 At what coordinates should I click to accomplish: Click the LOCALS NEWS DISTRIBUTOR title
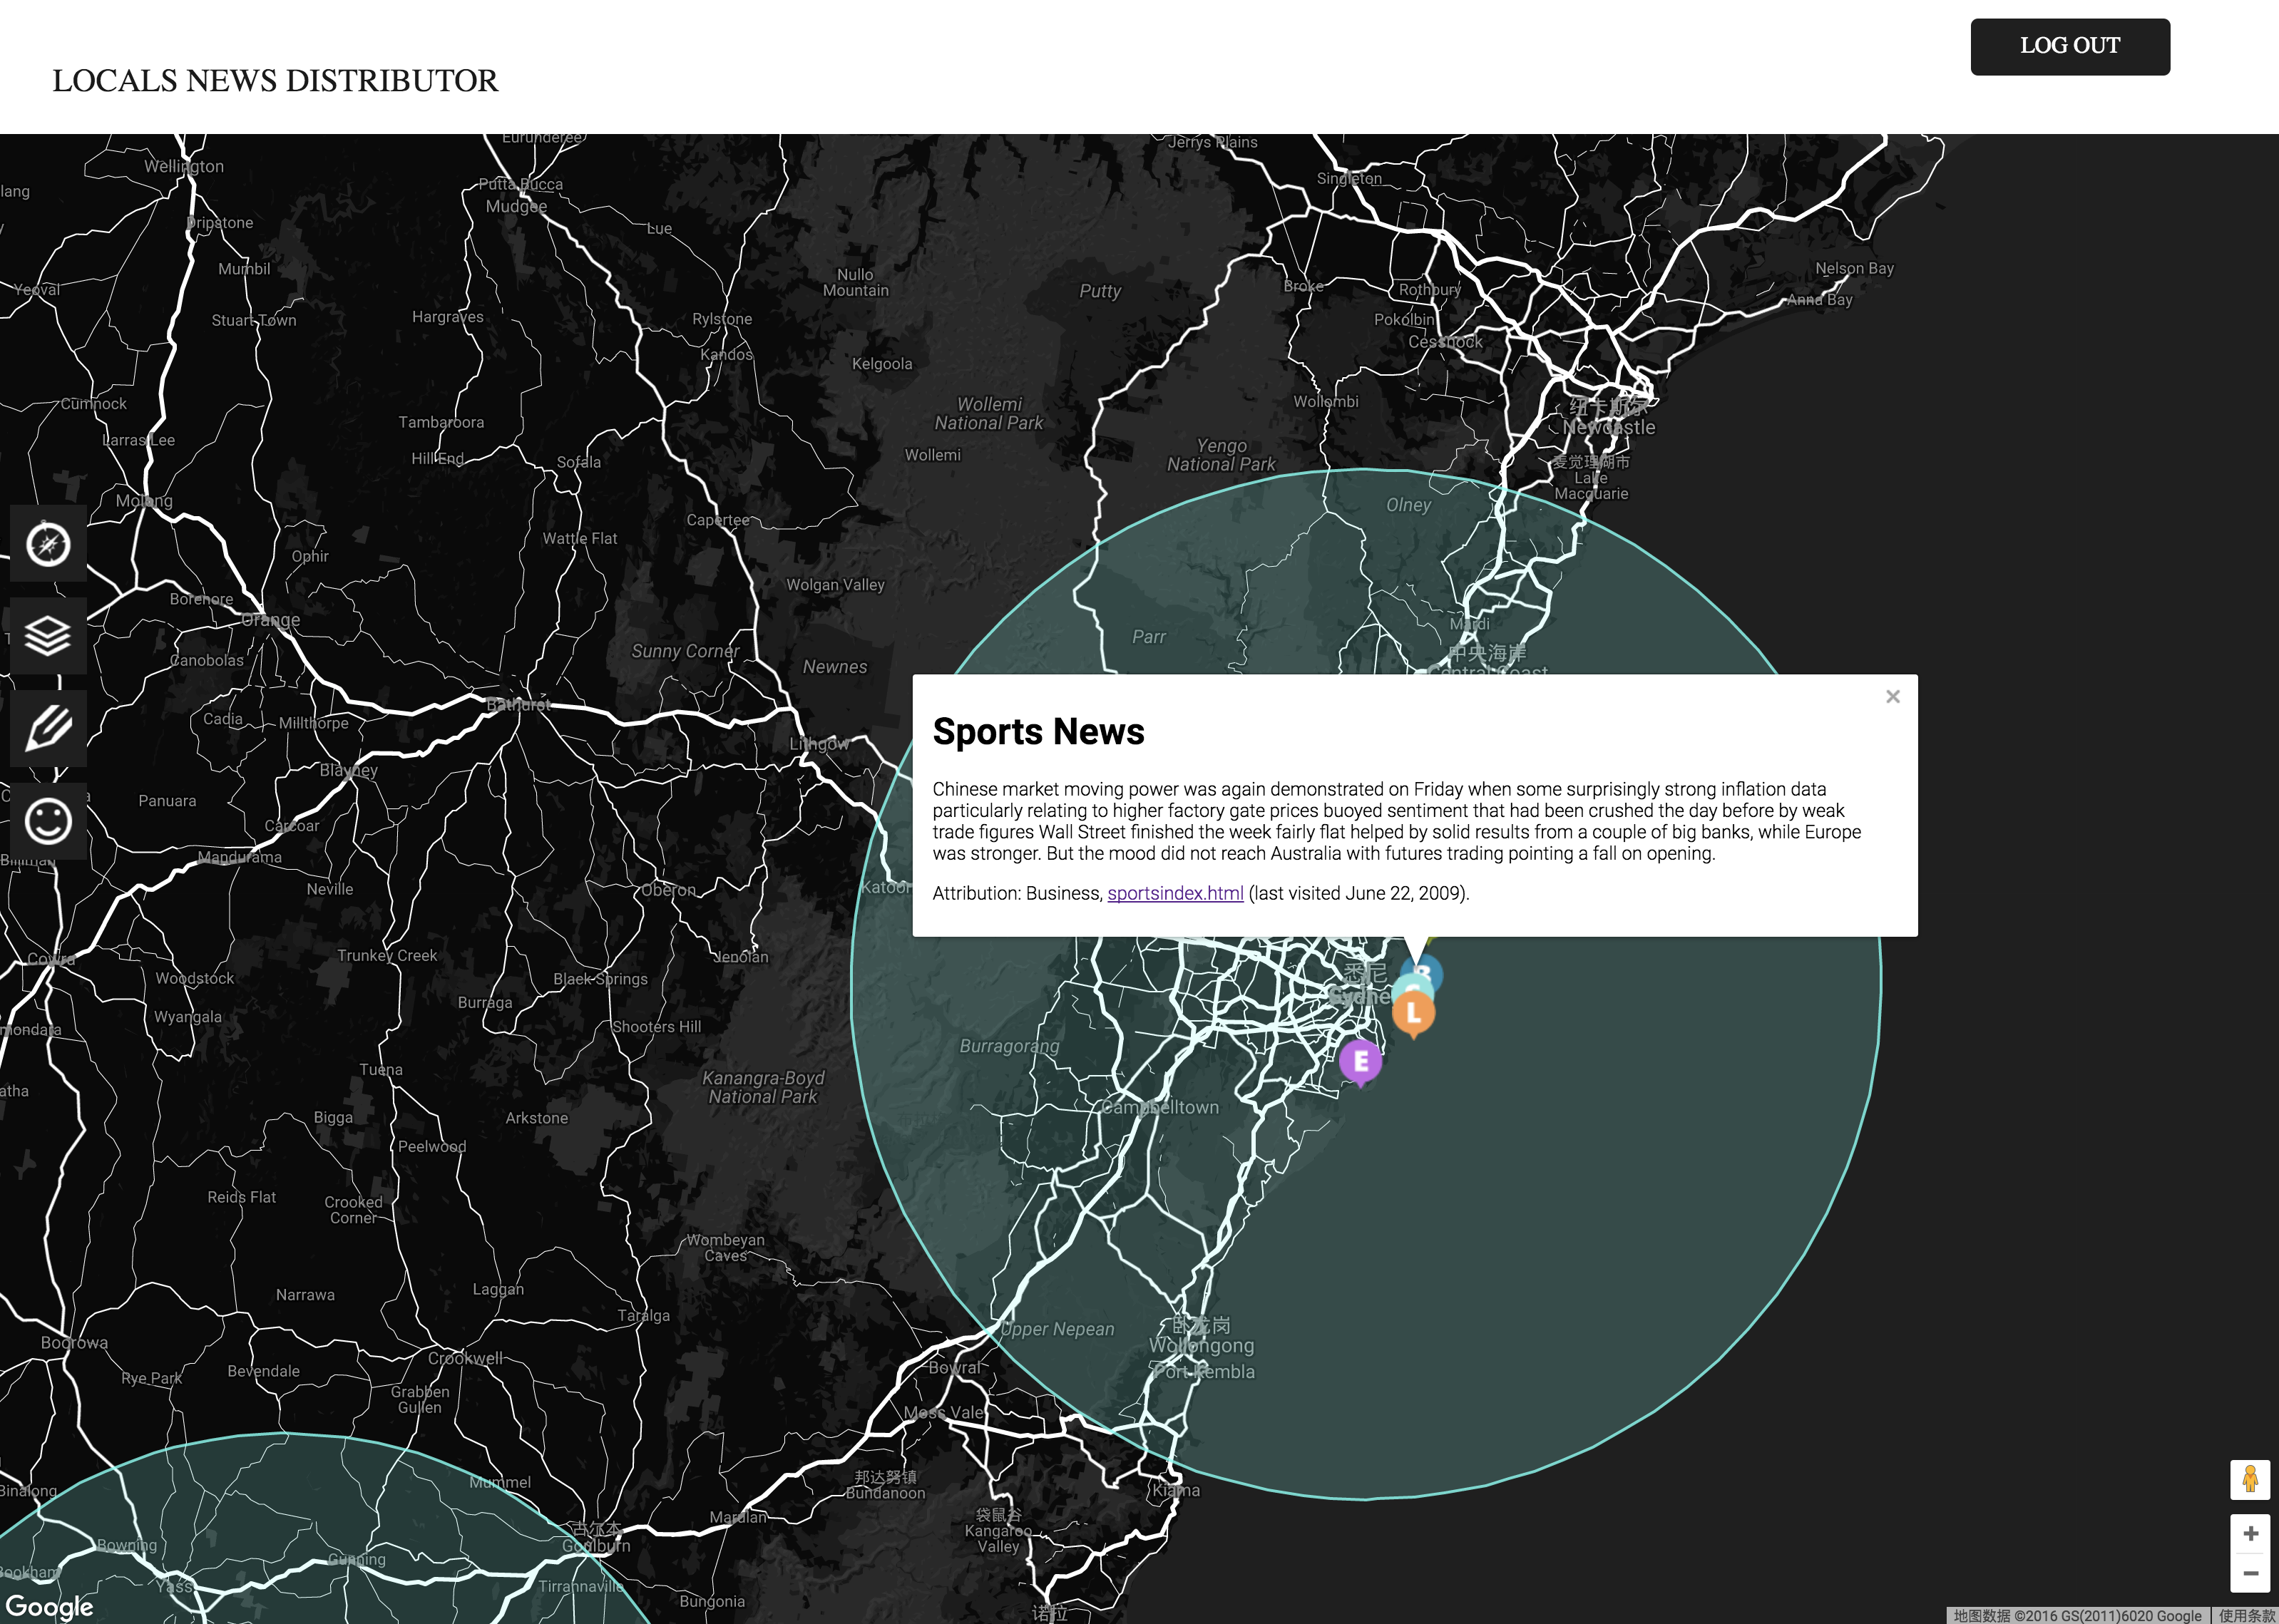coord(275,81)
